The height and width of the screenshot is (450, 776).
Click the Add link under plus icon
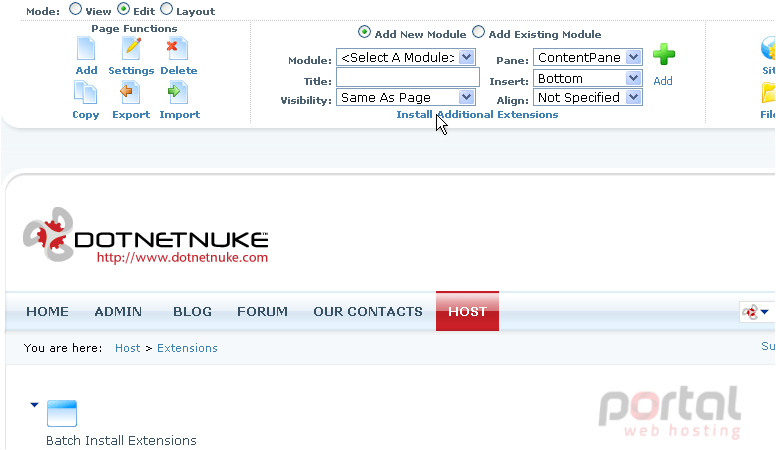point(663,81)
